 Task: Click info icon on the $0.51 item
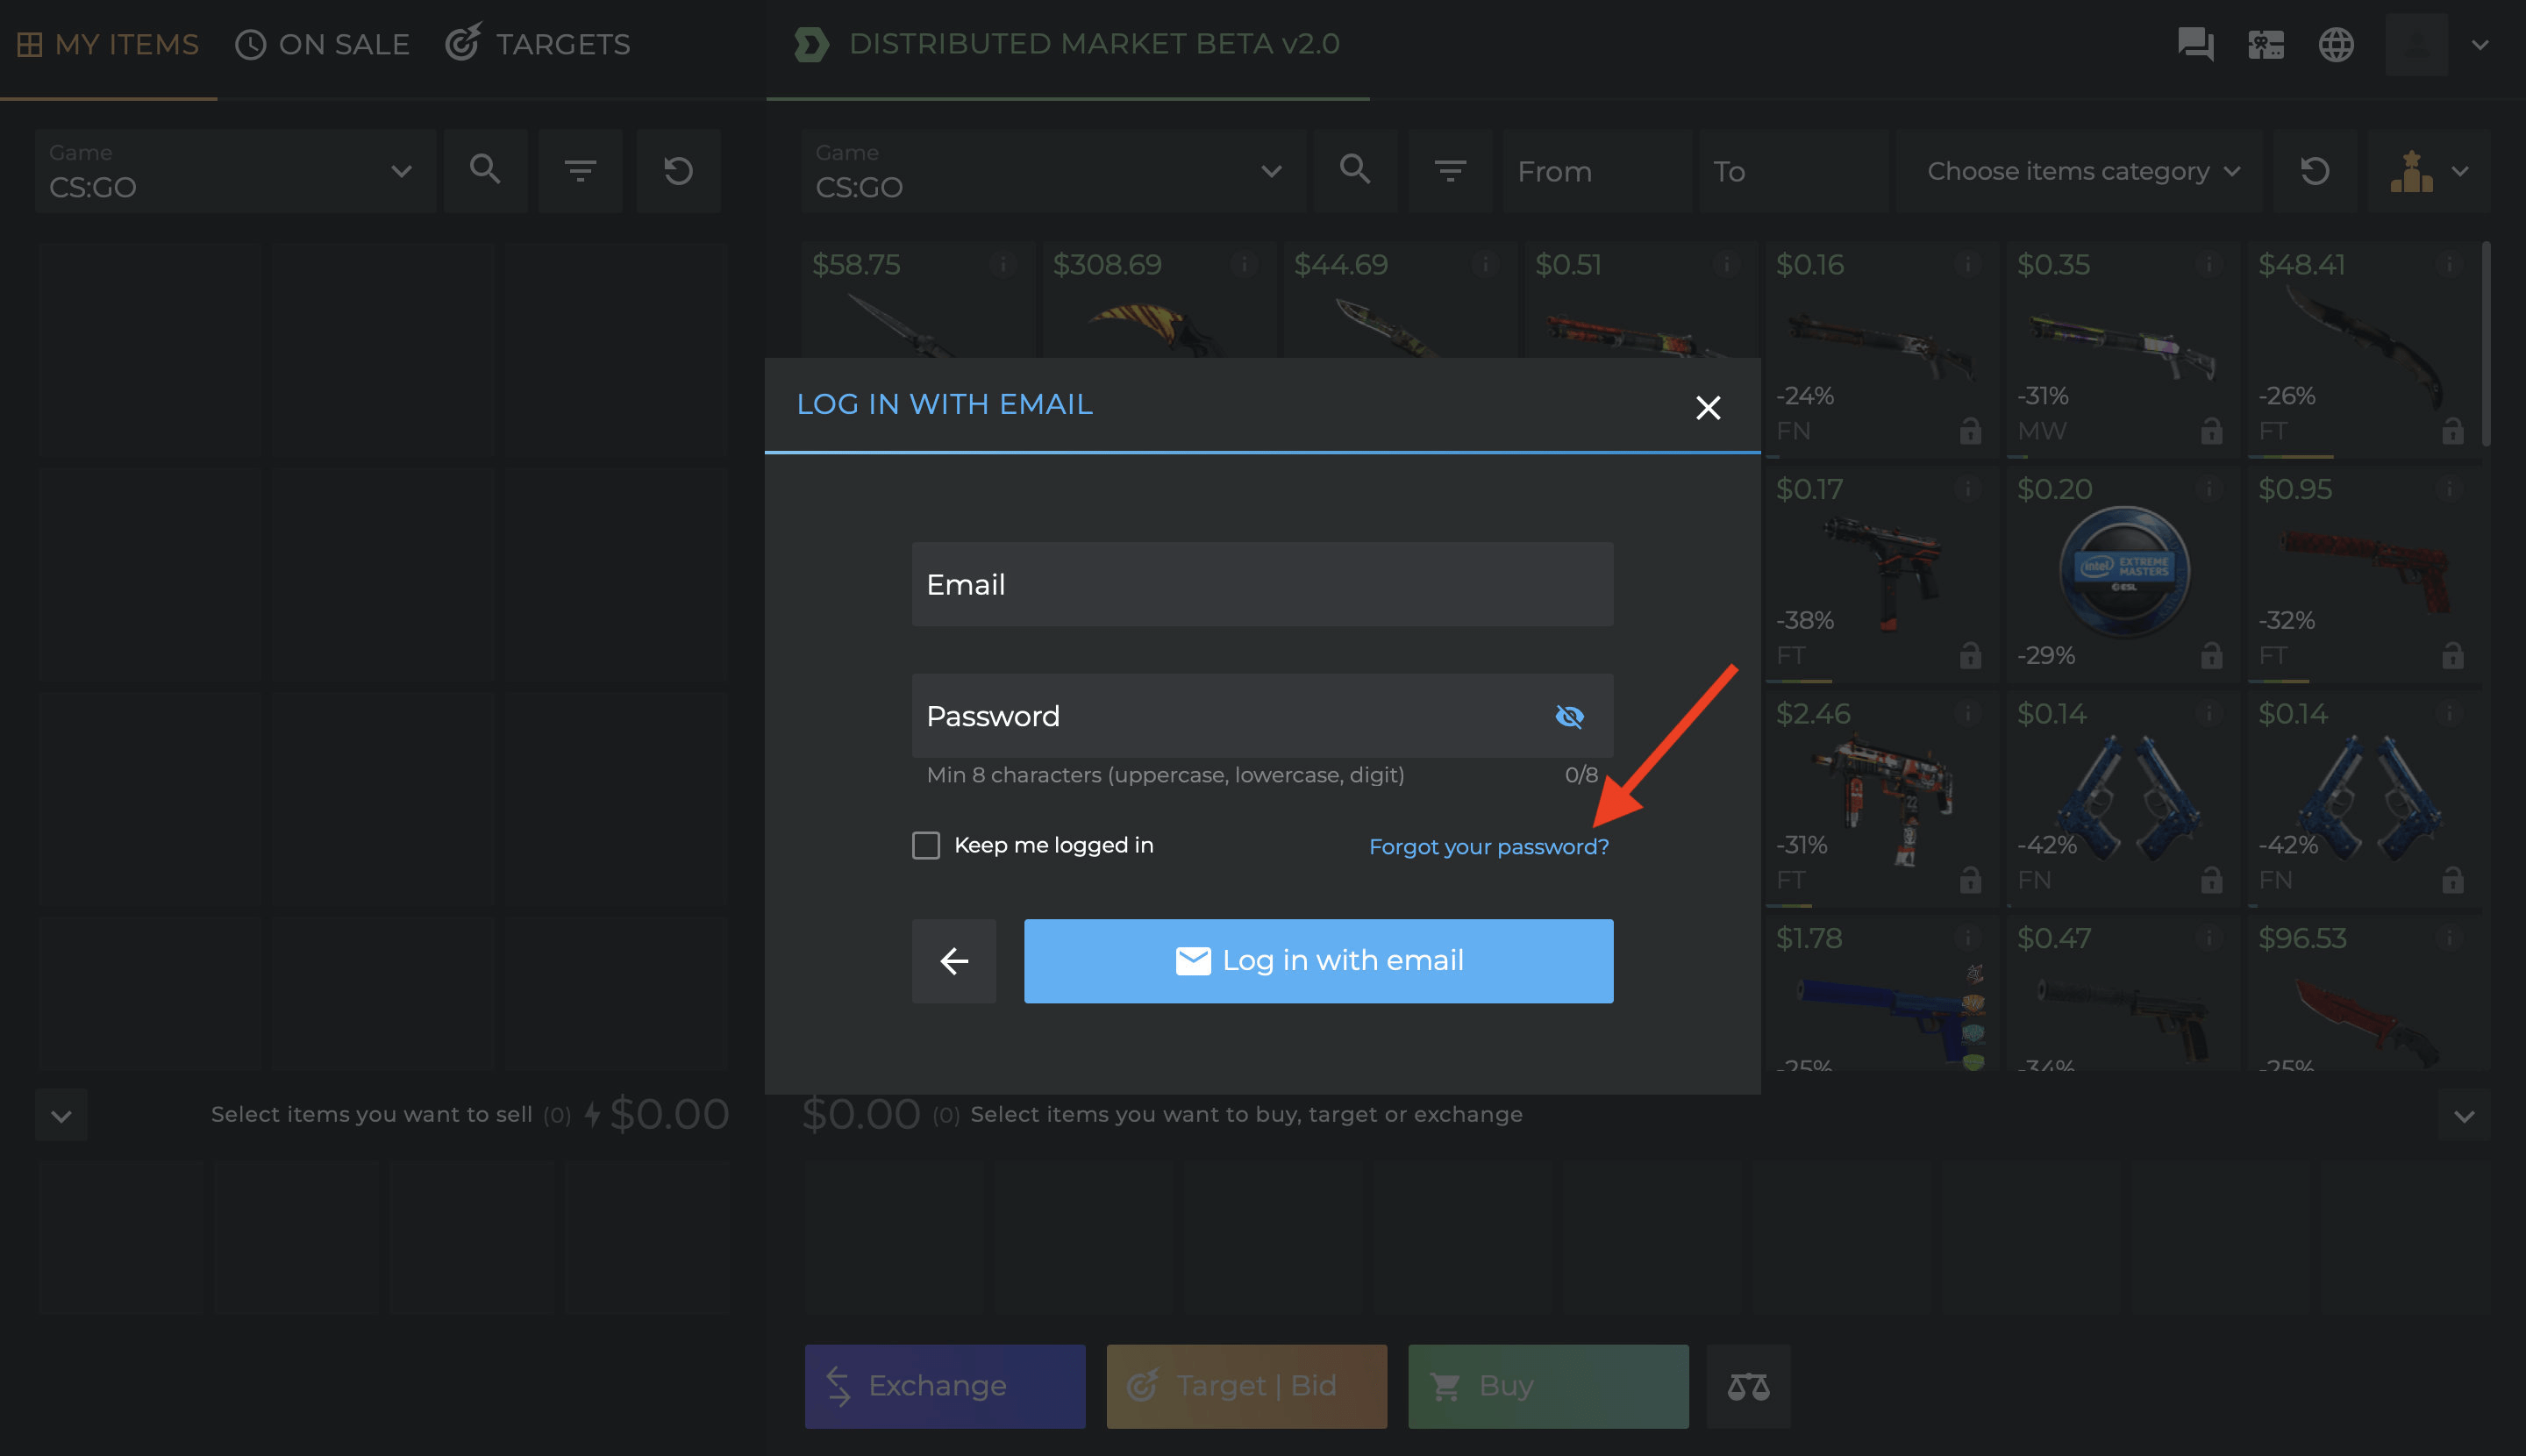[x=1726, y=264]
